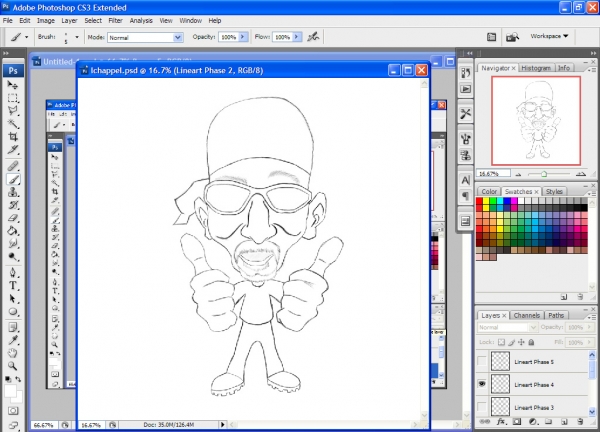This screenshot has width=600, height=432.
Task: Switch to the Channels tab
Action: (527, 315)
